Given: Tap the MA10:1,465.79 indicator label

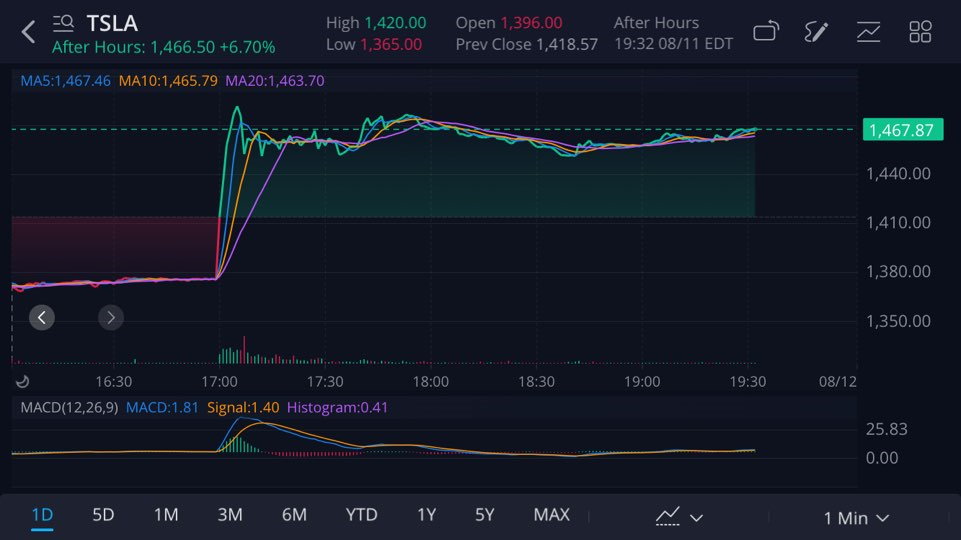Looking at the screenshot, I should pyautogui.click(x=168, y=81).
